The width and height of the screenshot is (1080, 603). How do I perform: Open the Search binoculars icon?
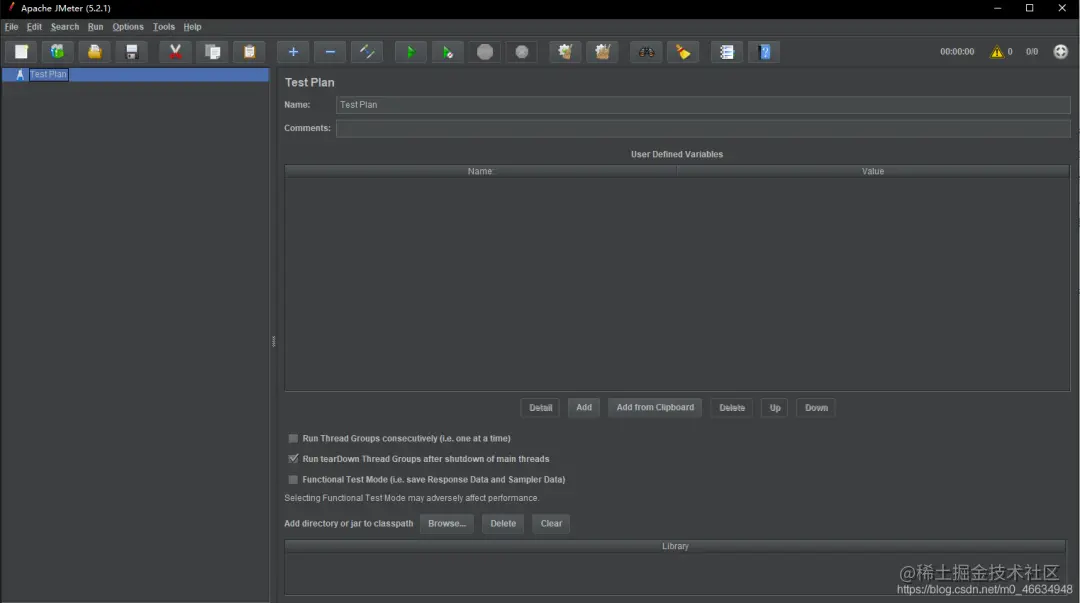pos(646,52)
